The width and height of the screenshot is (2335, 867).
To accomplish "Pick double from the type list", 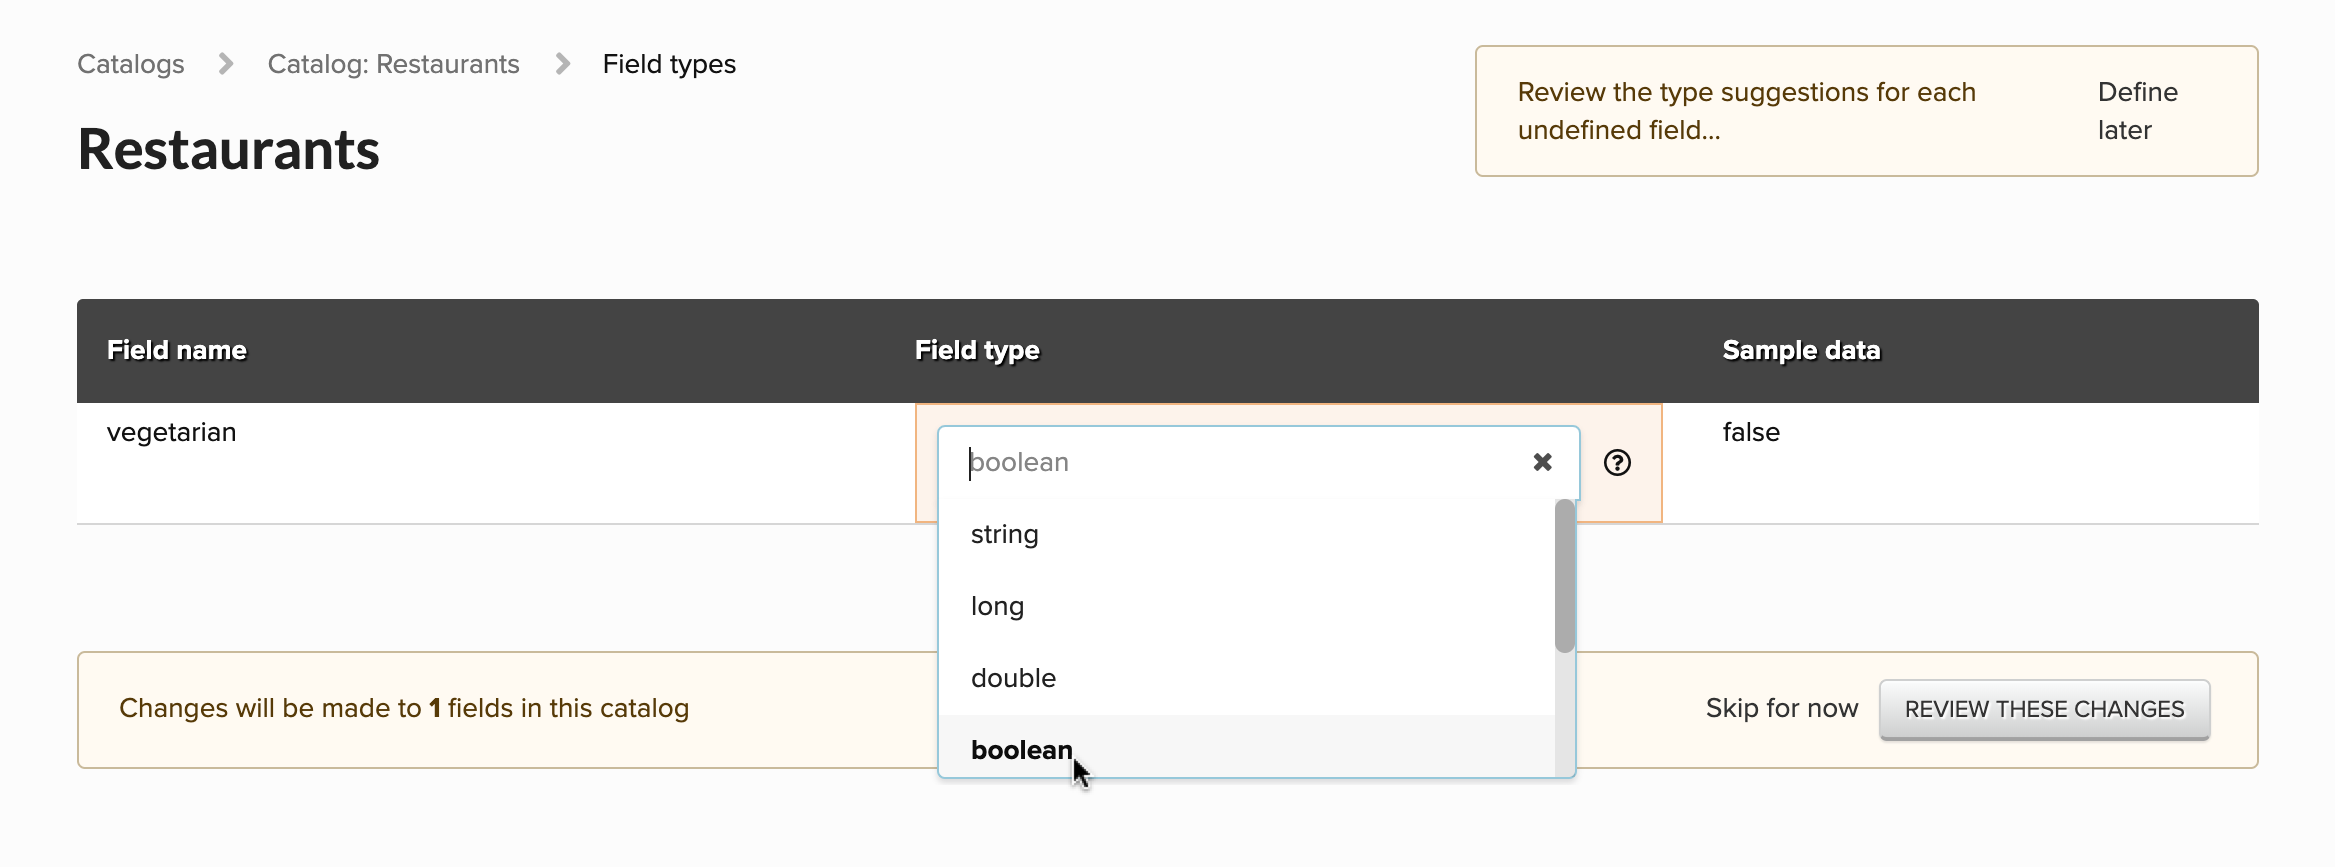I will click(1013, 678).
